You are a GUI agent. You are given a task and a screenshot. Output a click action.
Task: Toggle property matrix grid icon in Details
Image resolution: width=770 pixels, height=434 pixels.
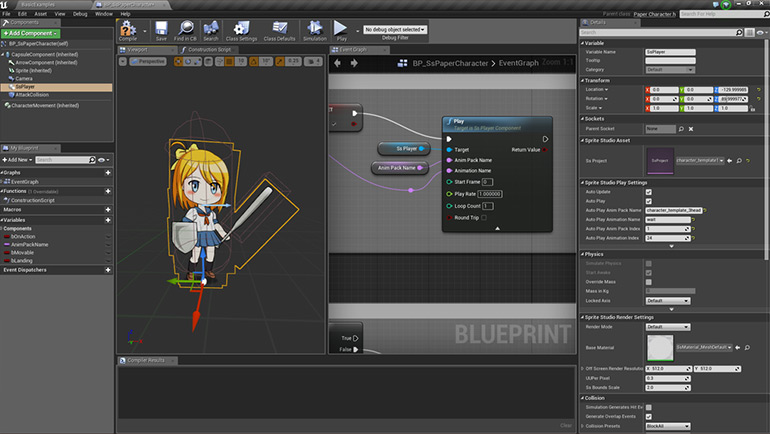pyautogui.click(x=749, y=32)
